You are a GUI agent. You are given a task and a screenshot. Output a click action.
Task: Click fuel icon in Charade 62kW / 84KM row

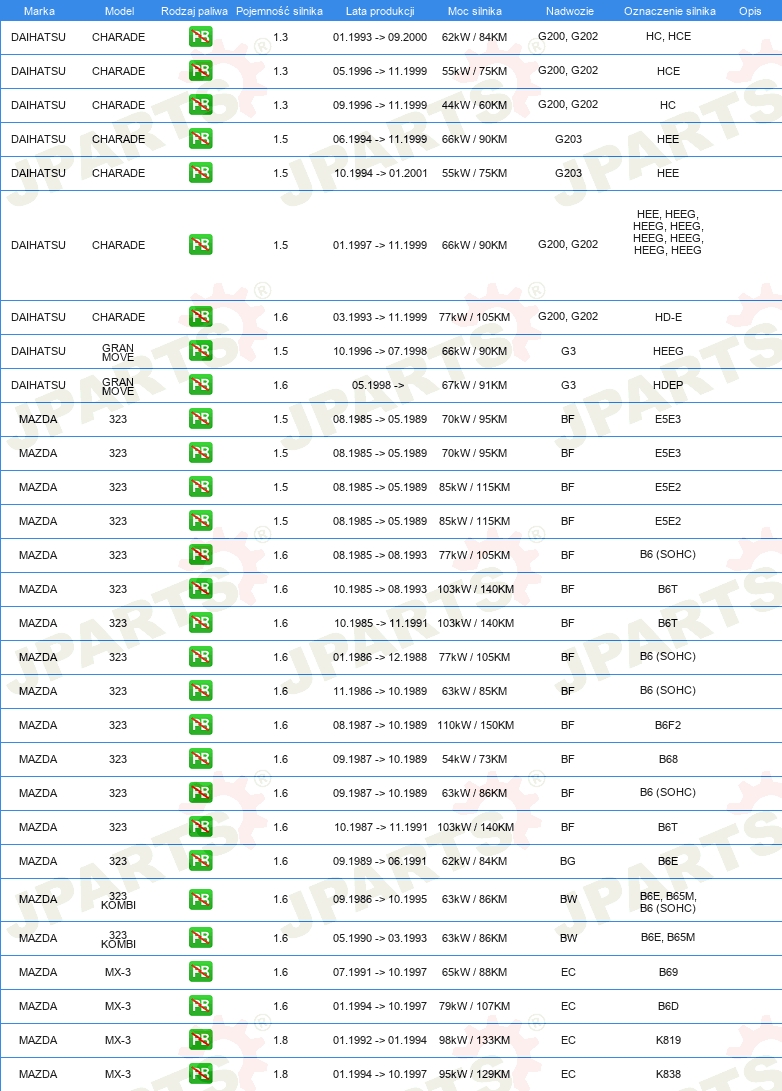pyautogui.click(x=200, y=37)
